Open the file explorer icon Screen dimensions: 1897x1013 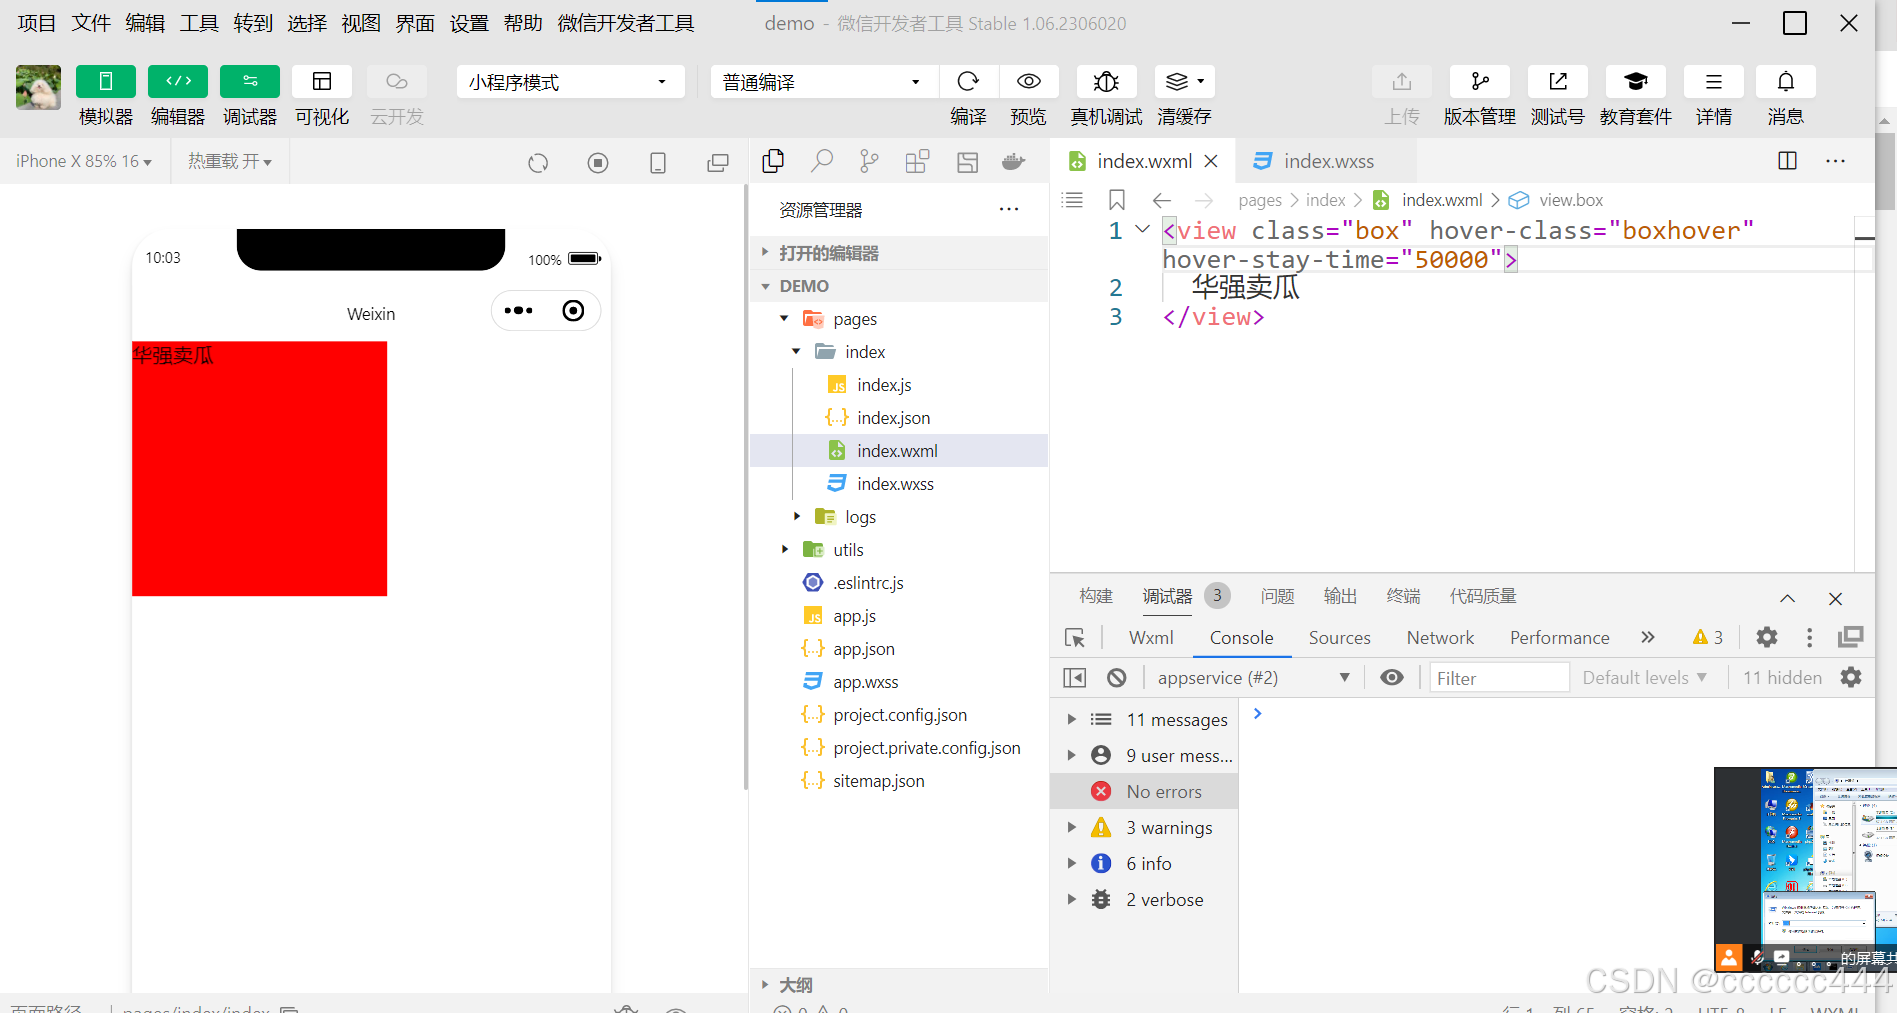[x=773, y=161]
